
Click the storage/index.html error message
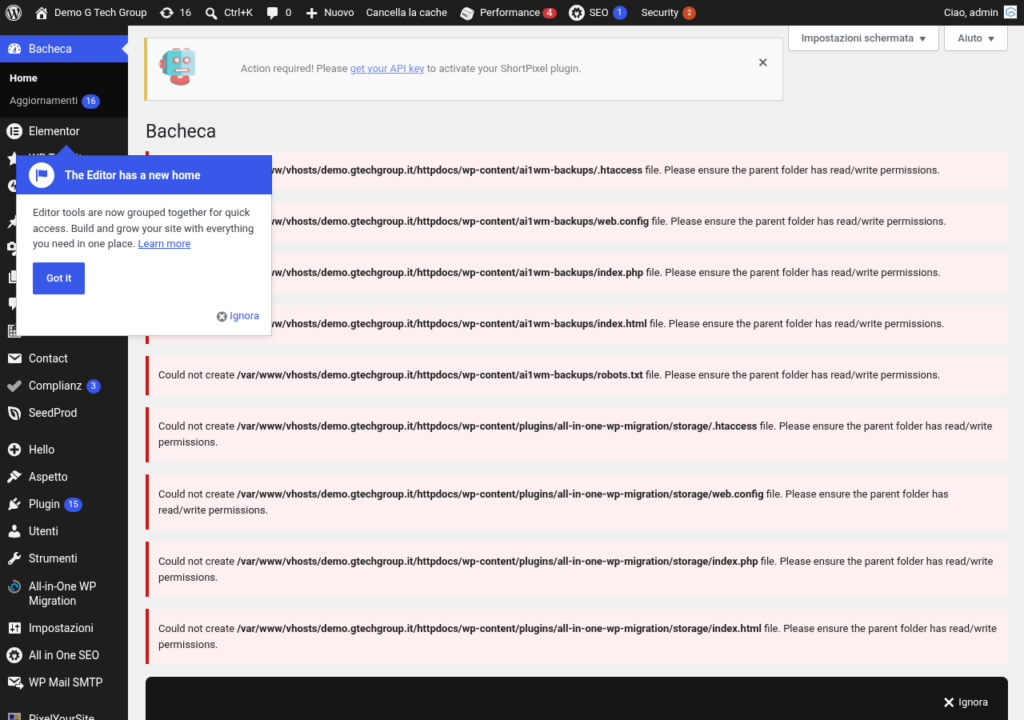pos(577,636)
